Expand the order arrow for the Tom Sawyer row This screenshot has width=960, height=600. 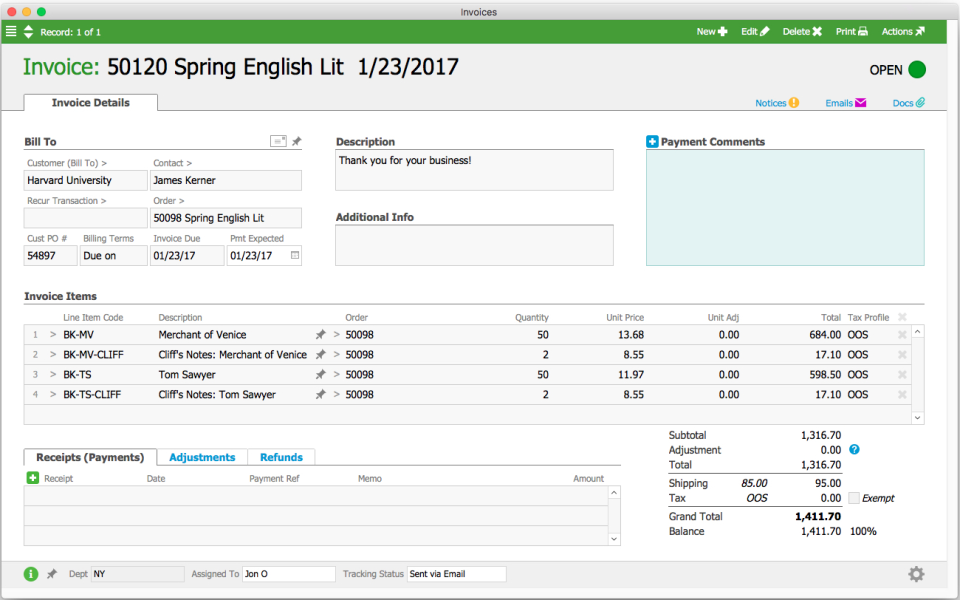click(x=336, y=375)
